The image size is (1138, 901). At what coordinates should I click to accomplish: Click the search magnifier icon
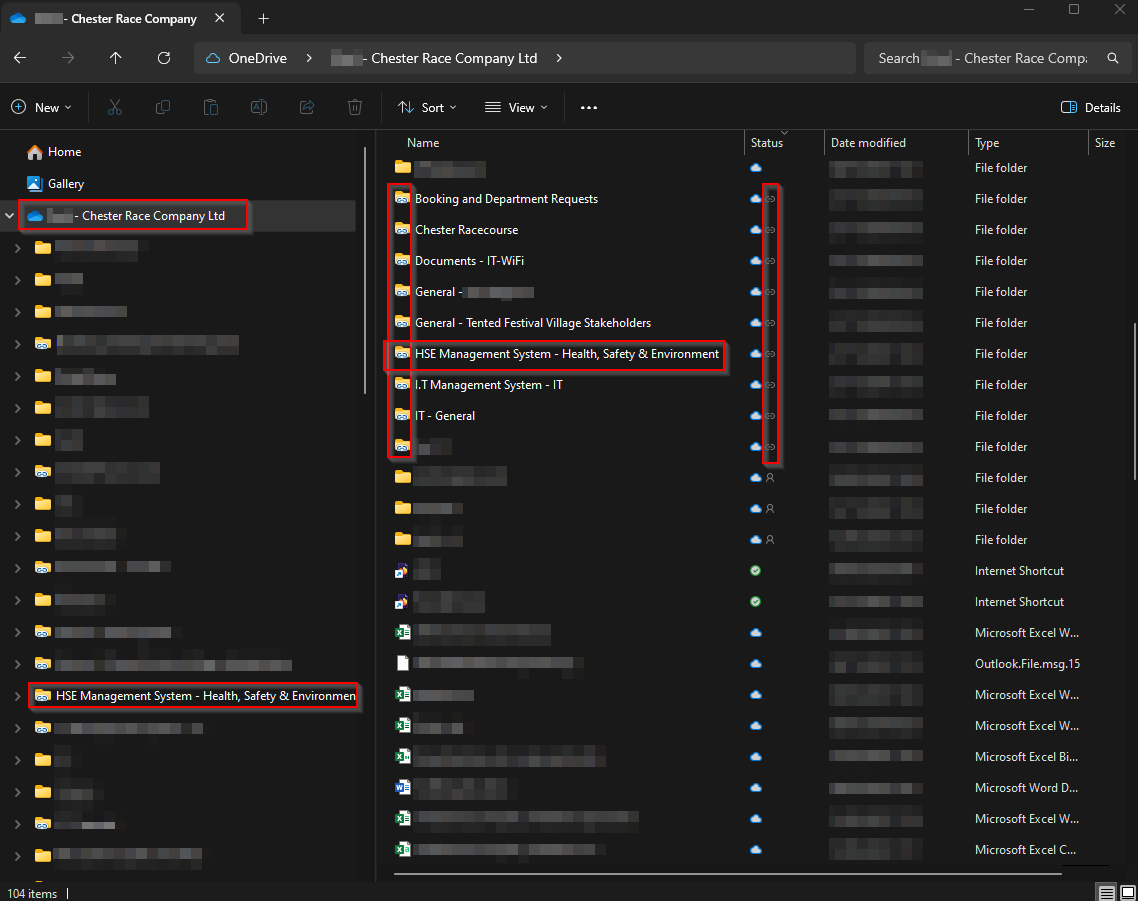tap(1113, 58)
